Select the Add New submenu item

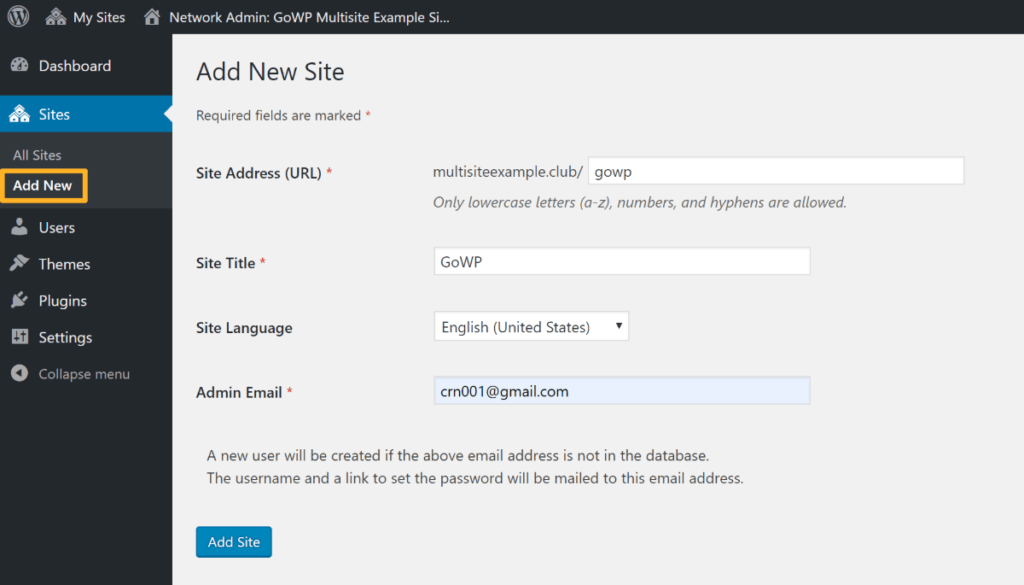tap(43, 185)
